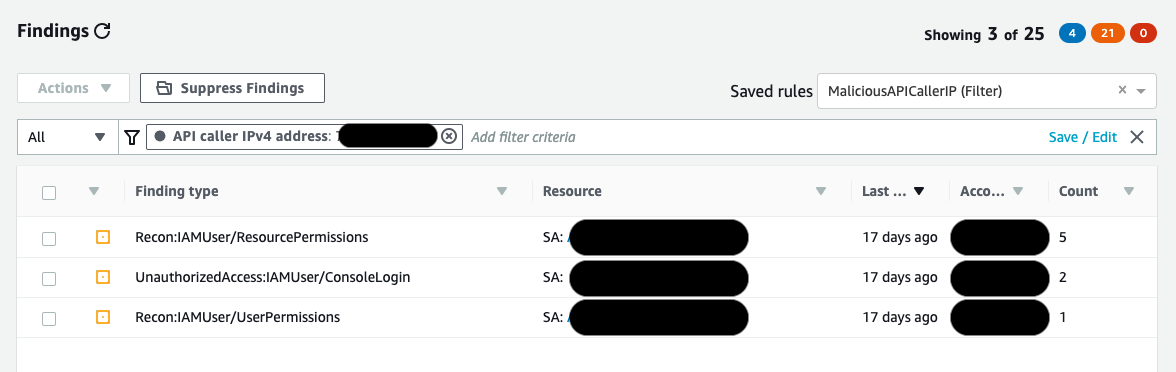Sort by the severity column arrow
1176x372 pixels.
tap(94, 192)
